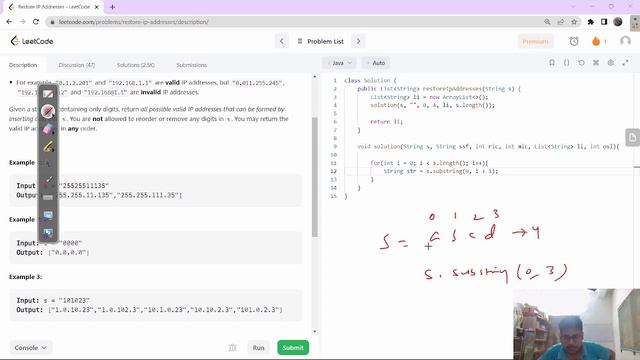Click the 'Example 3:' heading
Image resolution: width=640 pixels, height=360 pixels.
click(x=25, y=277)
